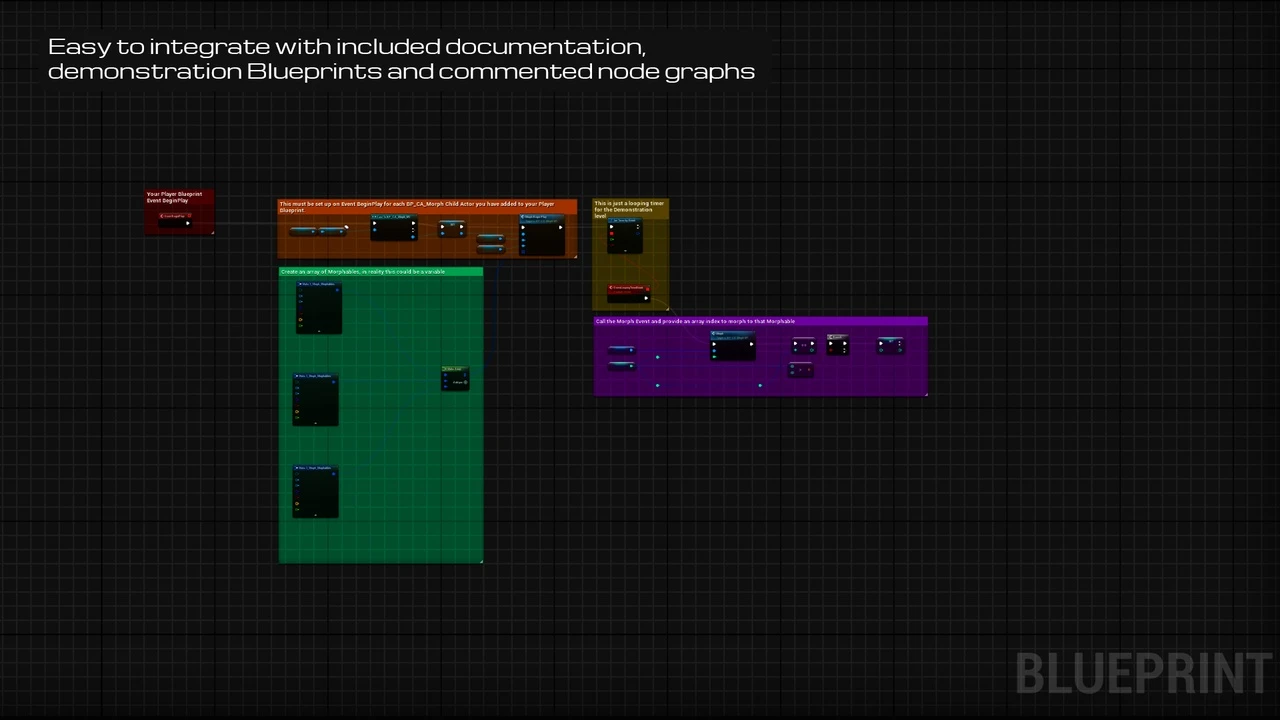The image size is (1280, 720).
Task: Select the green 'Create an array of Morphables' comment header
Action: click(380, 272)
